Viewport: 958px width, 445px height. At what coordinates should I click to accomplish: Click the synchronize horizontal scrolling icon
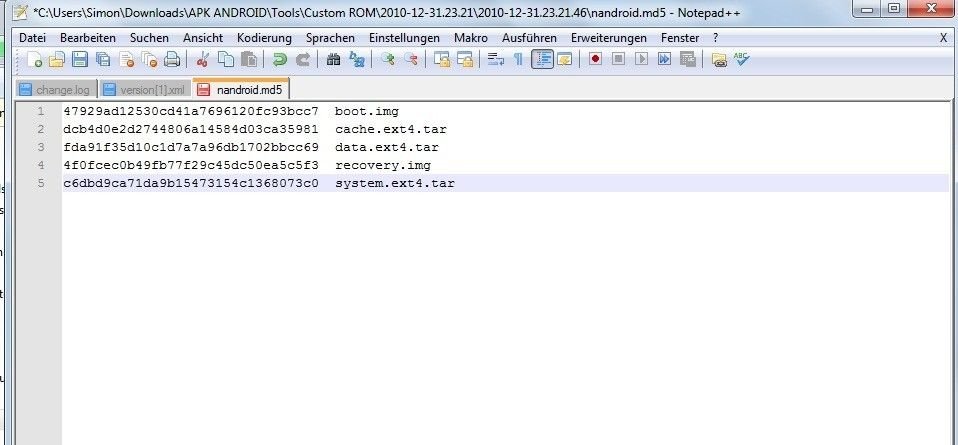coord(465,59)
